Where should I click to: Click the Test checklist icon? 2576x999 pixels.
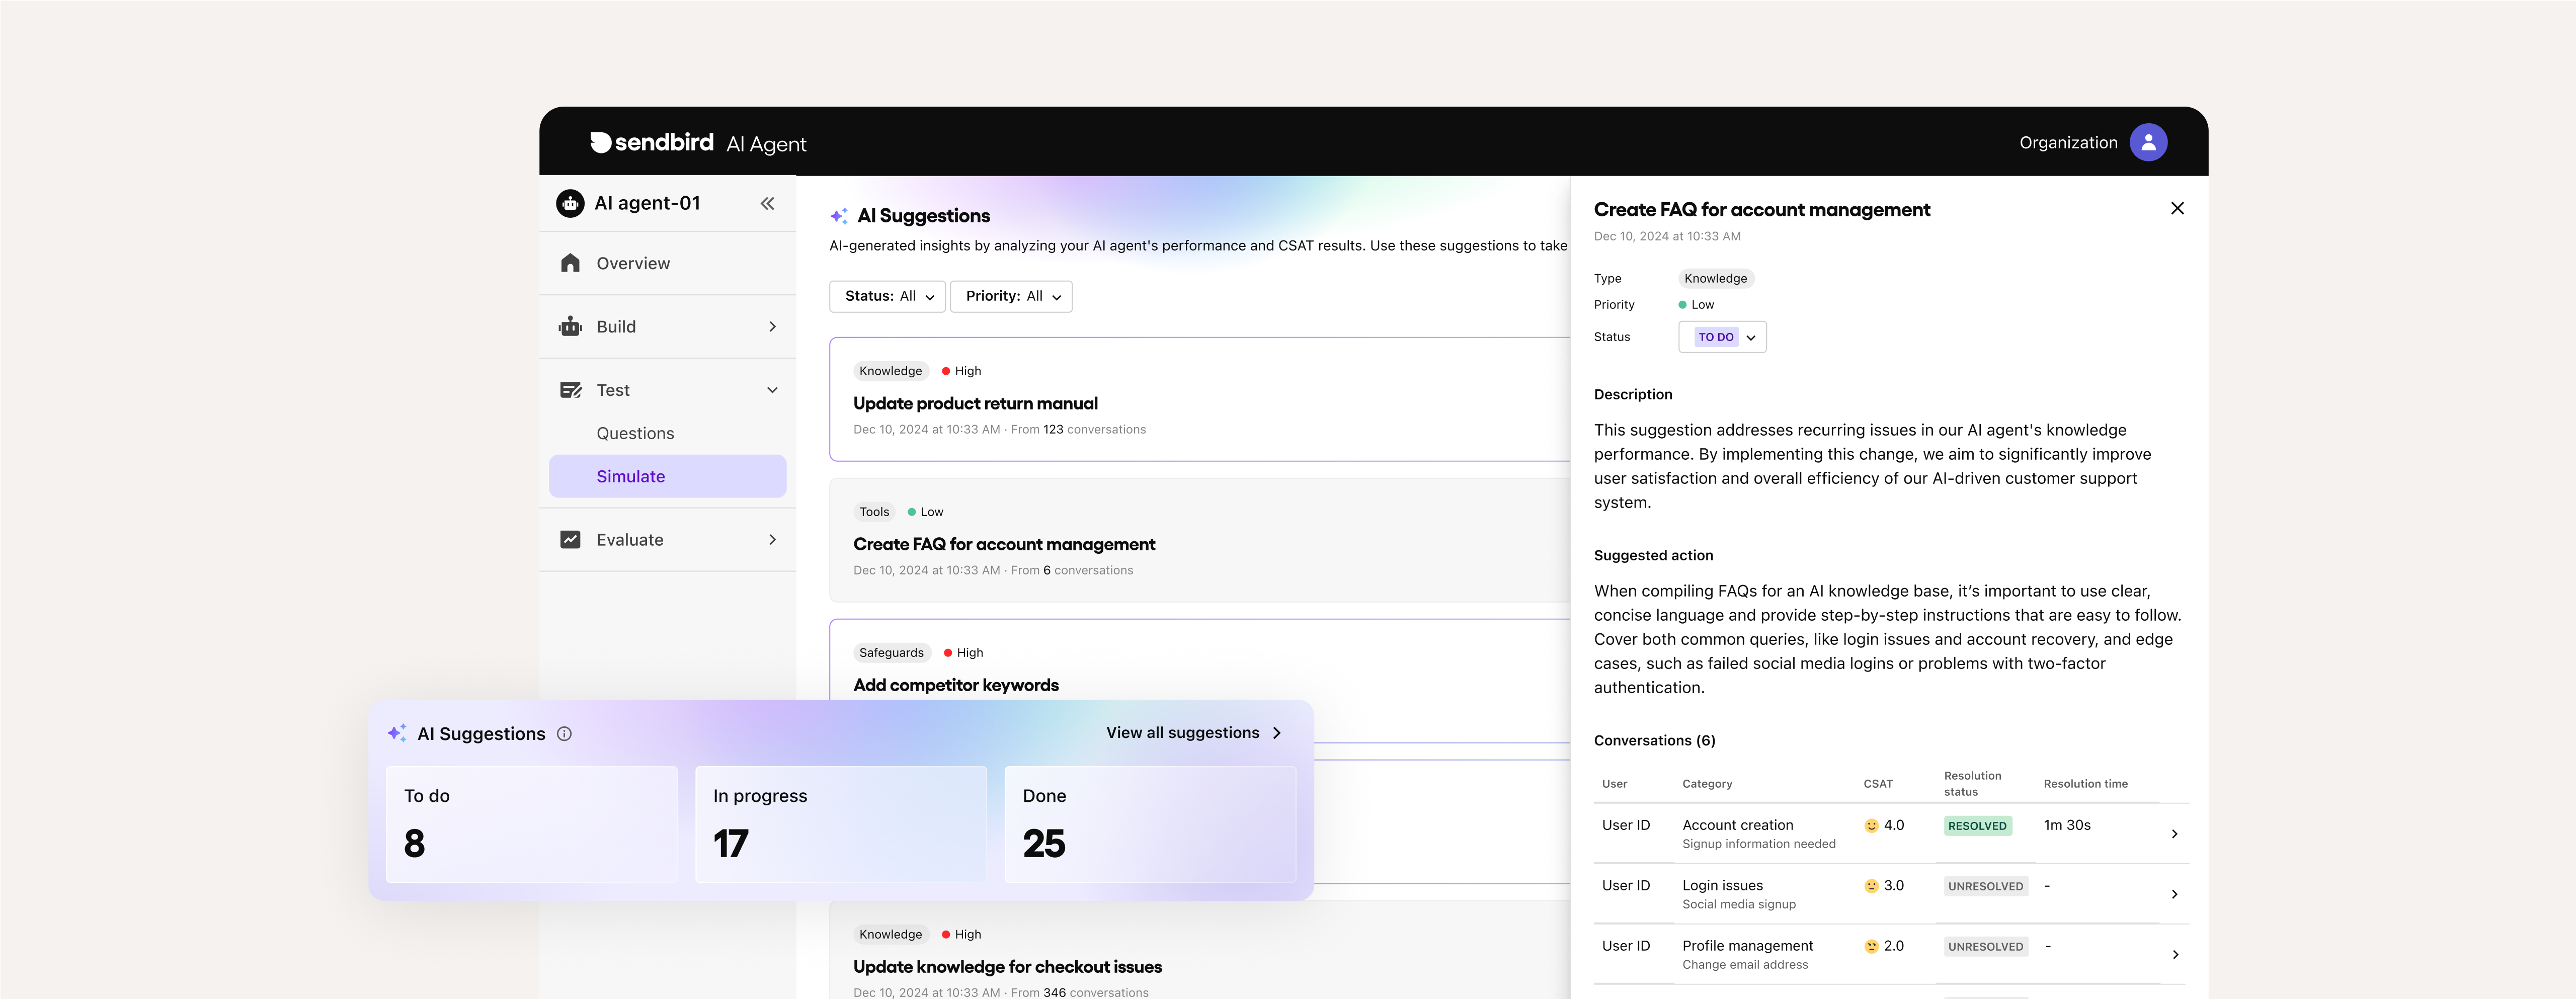(x=570, y=390)
